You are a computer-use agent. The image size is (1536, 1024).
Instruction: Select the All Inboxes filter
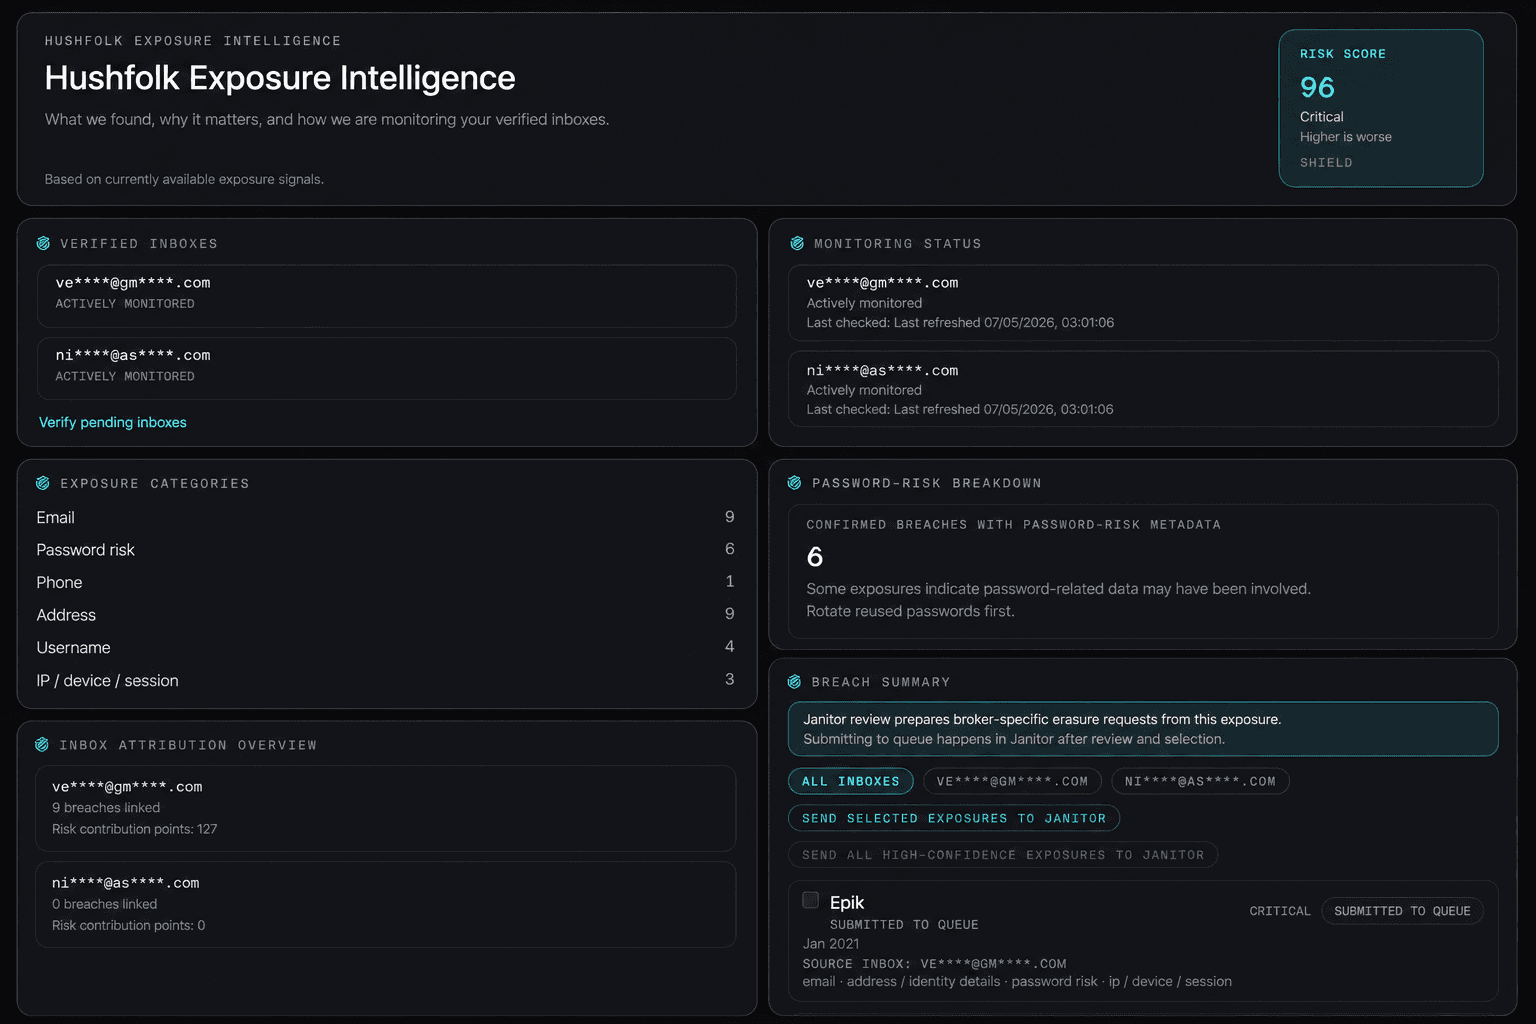(x=851, y=781)
